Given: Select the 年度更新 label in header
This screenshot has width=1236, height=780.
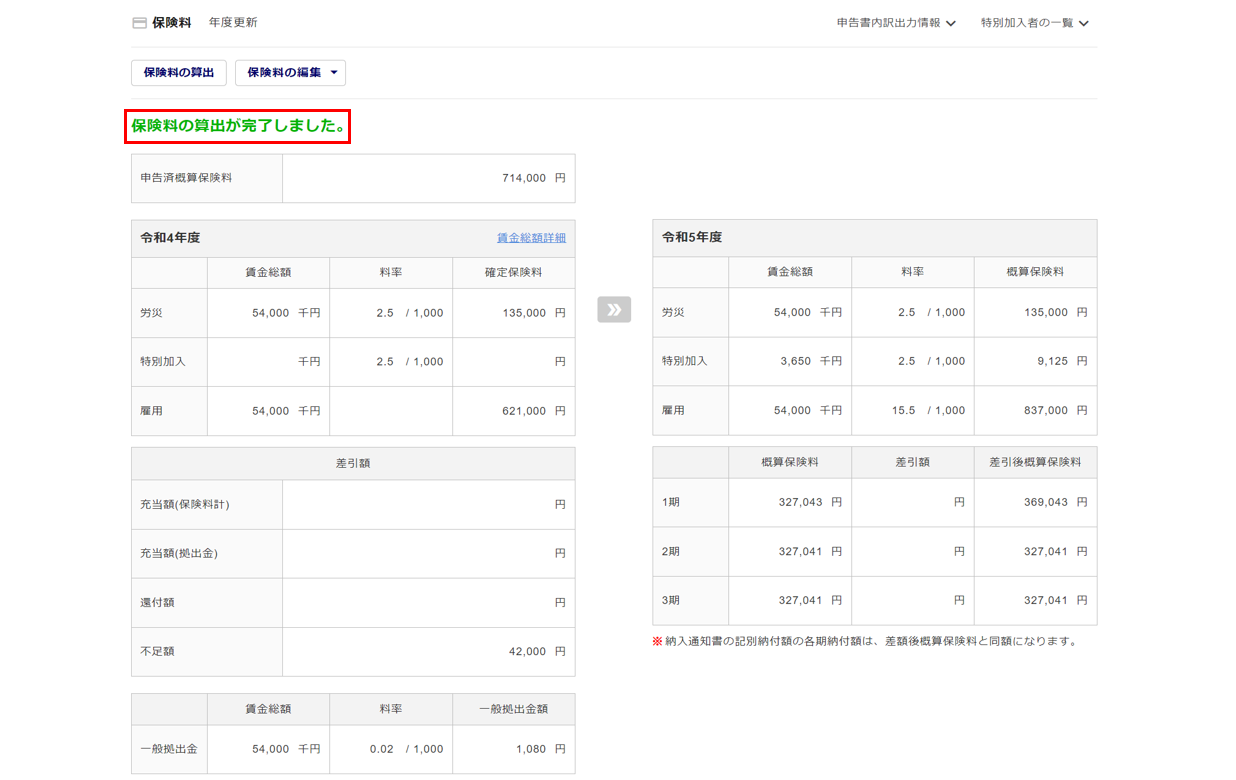Looking at the screenshot, I should 233,23.
